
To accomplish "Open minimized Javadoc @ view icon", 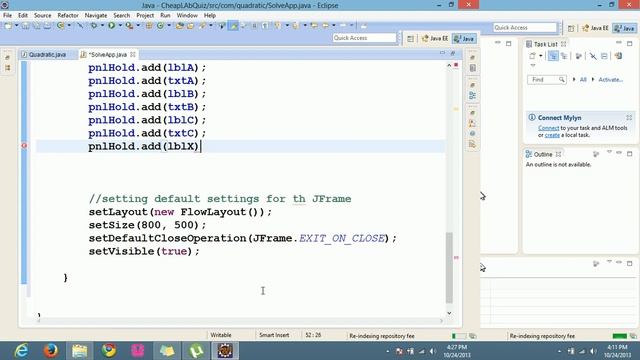I will pyautogui.click(x=472, y=133).
